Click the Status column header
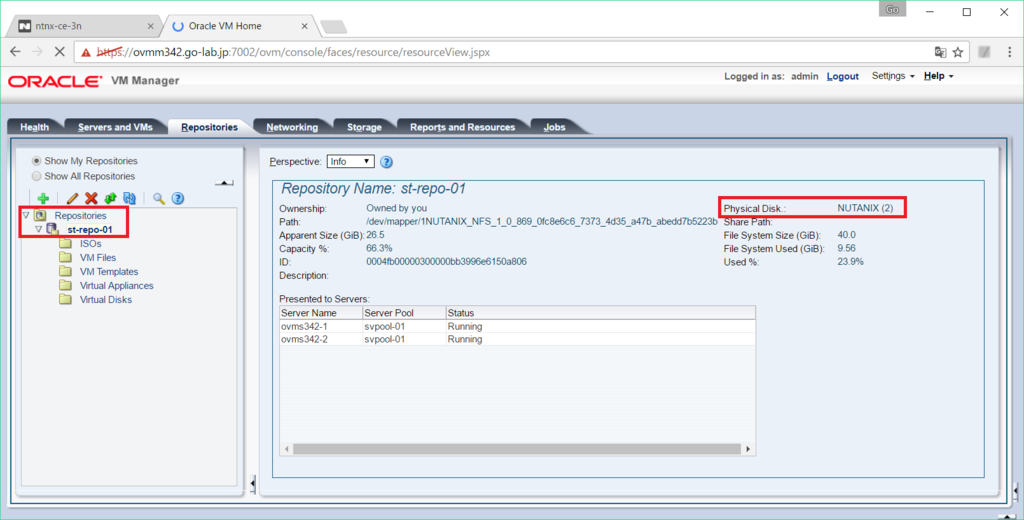 [600, 313]
